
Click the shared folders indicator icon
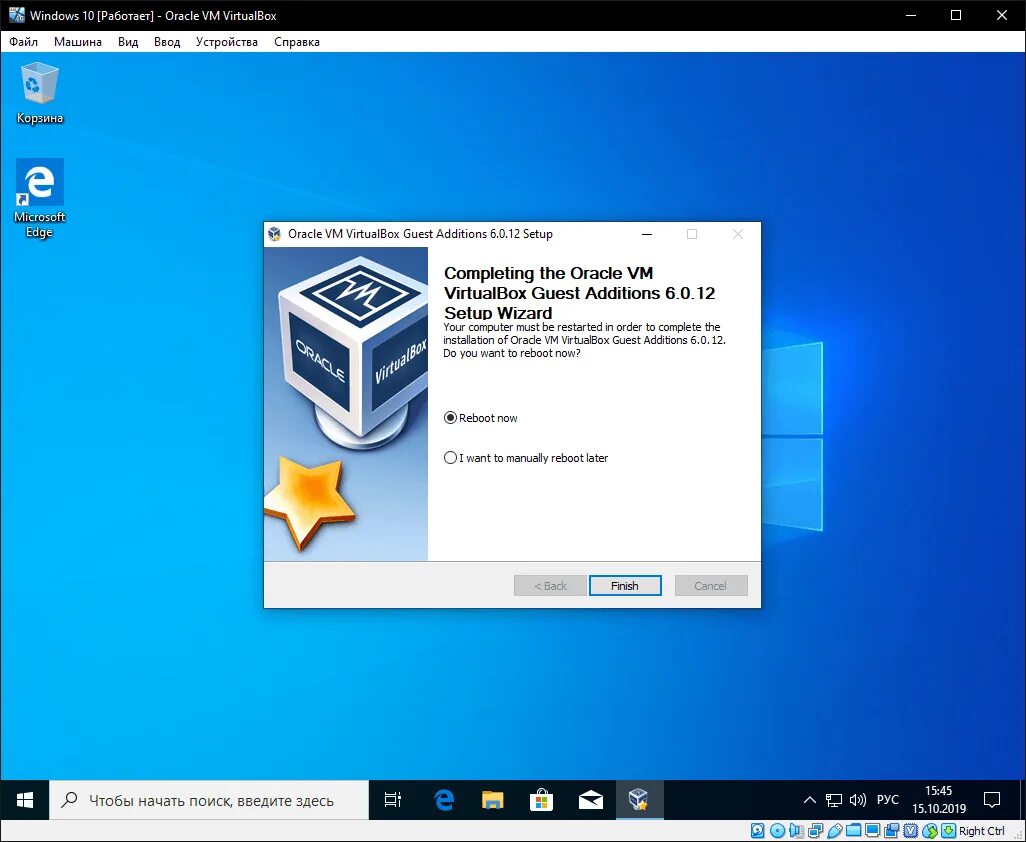[x=853, y=831]
